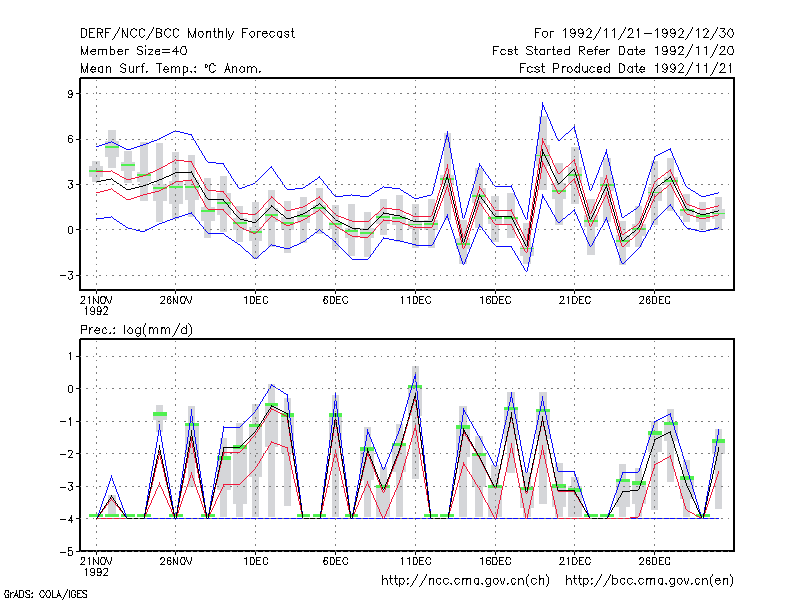Click the 11DEC tick on temperature chart
This screenshot has height=600, width=800.
[415, 300]
